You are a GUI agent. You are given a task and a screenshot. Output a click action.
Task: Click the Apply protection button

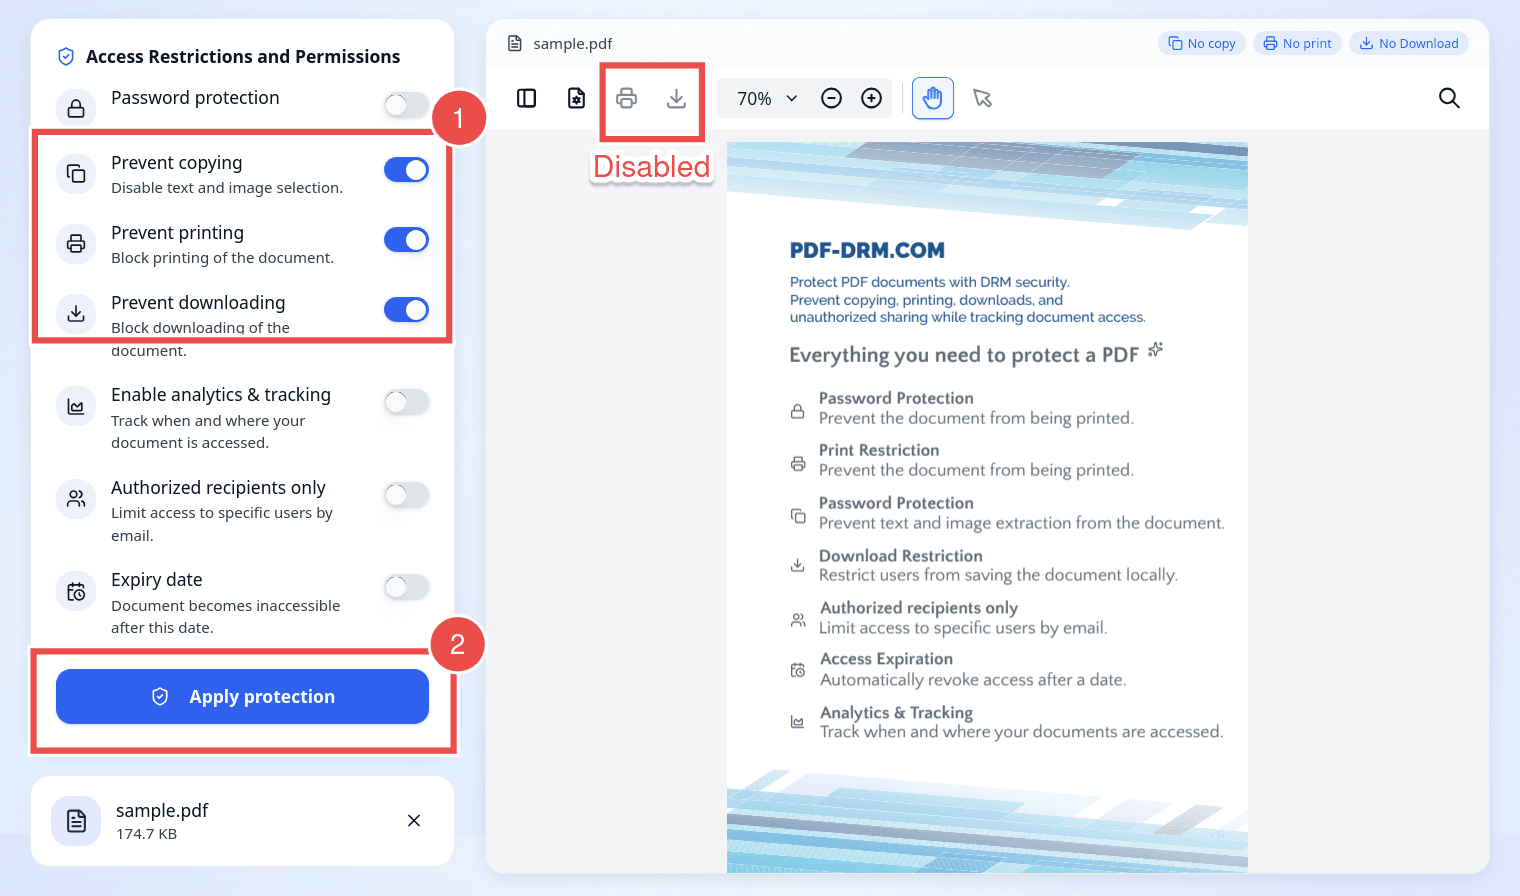pyautogui.click(x=242, y=697)
